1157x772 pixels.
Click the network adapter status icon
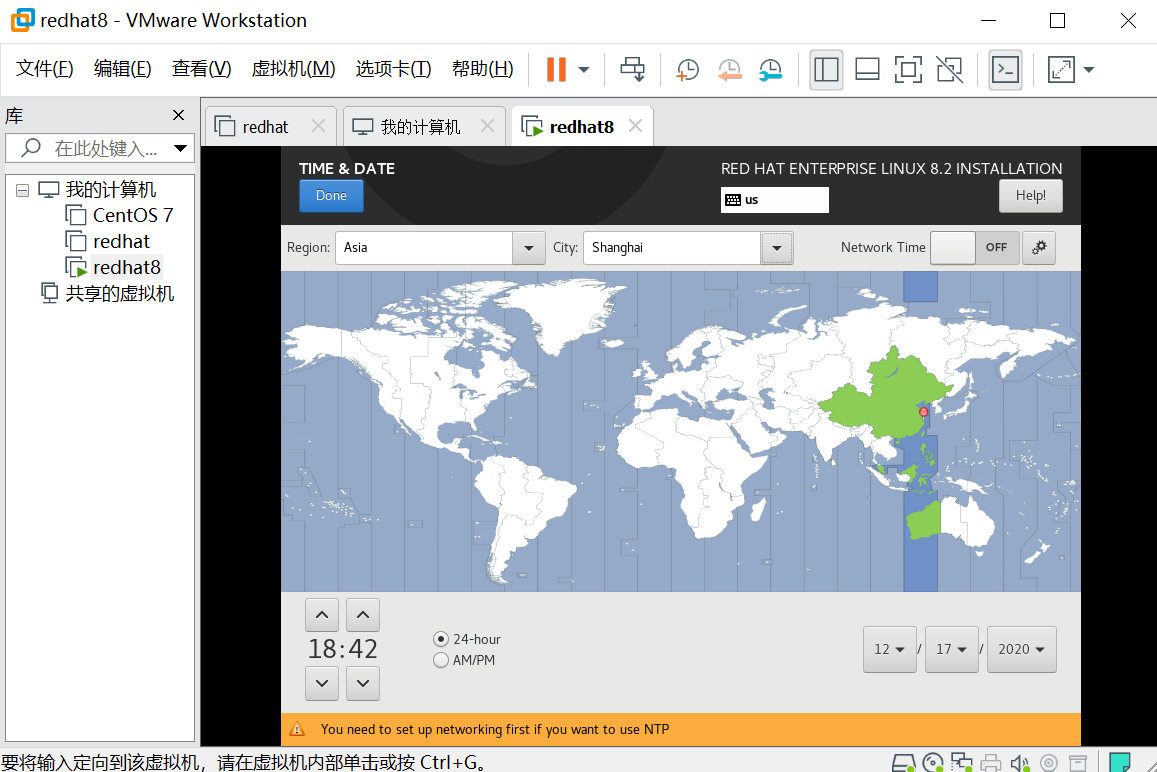961,762
